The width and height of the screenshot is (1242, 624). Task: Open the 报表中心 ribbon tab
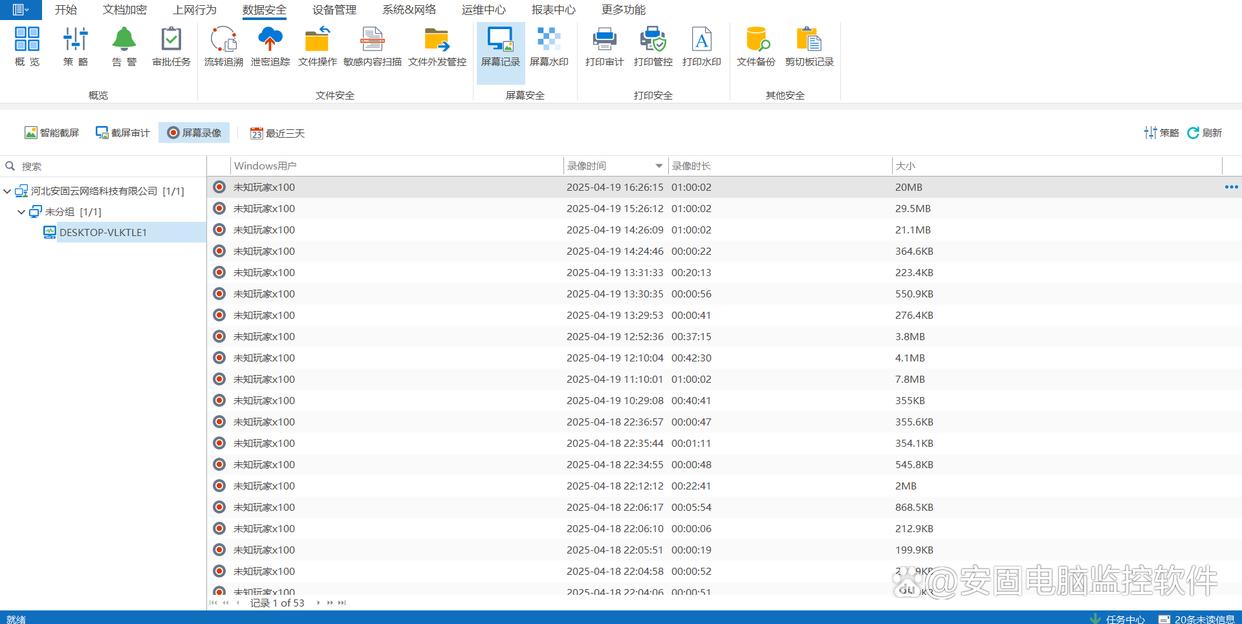pos(553,10)
